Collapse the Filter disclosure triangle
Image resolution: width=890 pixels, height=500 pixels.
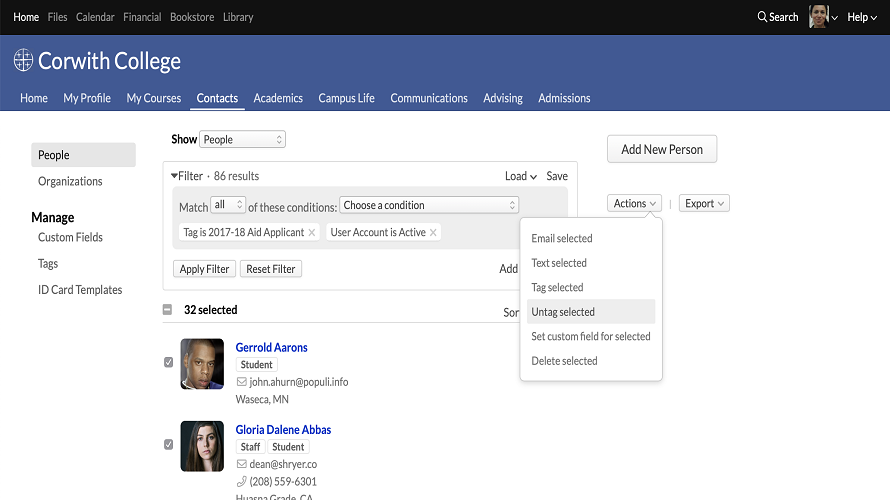(x=174, y=176)
